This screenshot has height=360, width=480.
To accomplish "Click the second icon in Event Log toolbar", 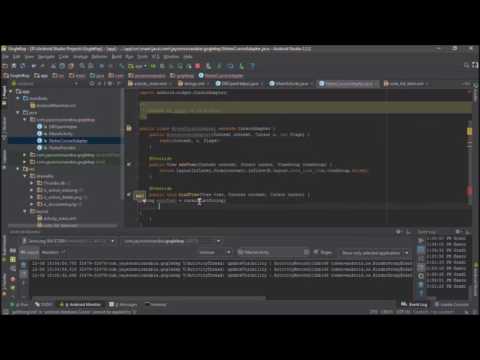I will (421, 249).
